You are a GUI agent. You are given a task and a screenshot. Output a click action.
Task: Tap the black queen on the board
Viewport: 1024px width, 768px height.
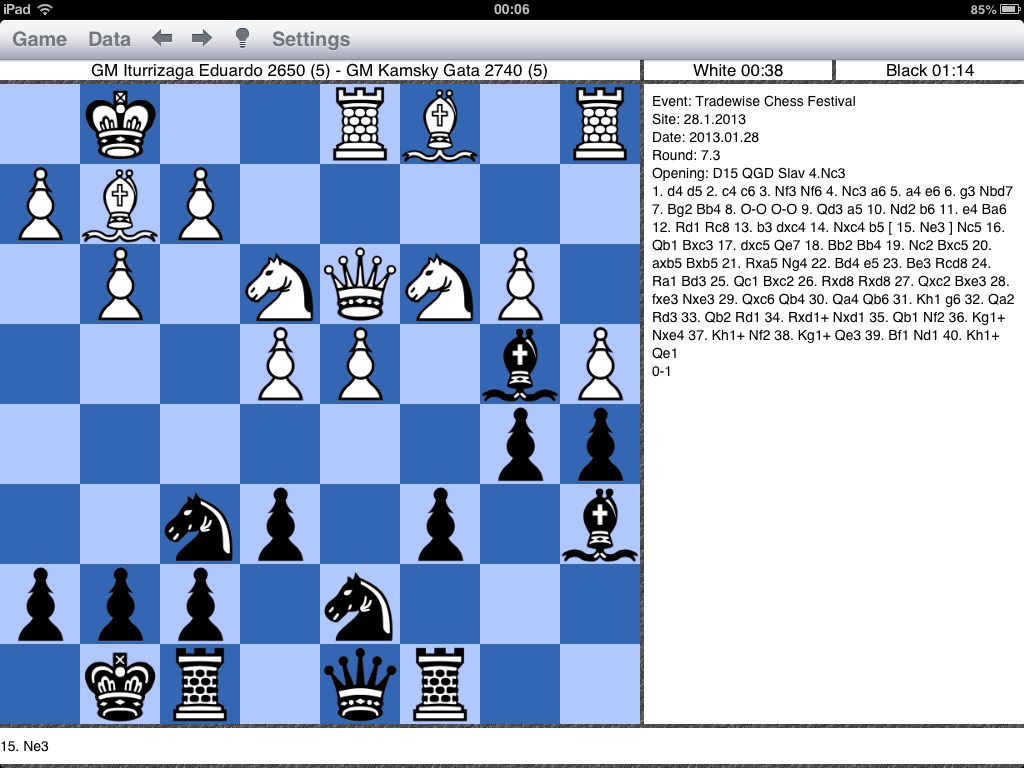click(360, 684)
